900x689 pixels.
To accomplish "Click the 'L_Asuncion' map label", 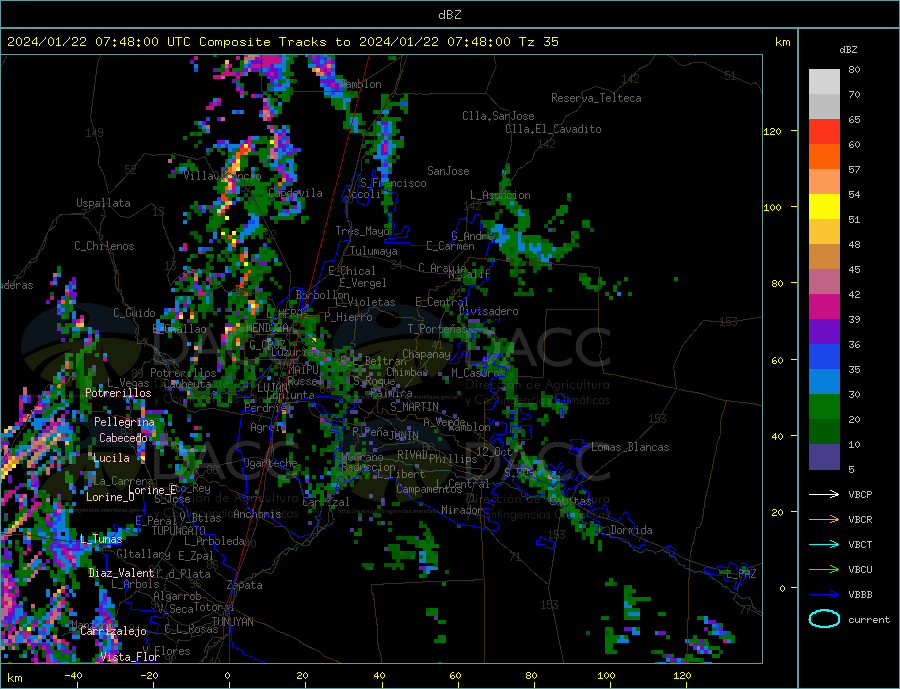I will [500, 195].
